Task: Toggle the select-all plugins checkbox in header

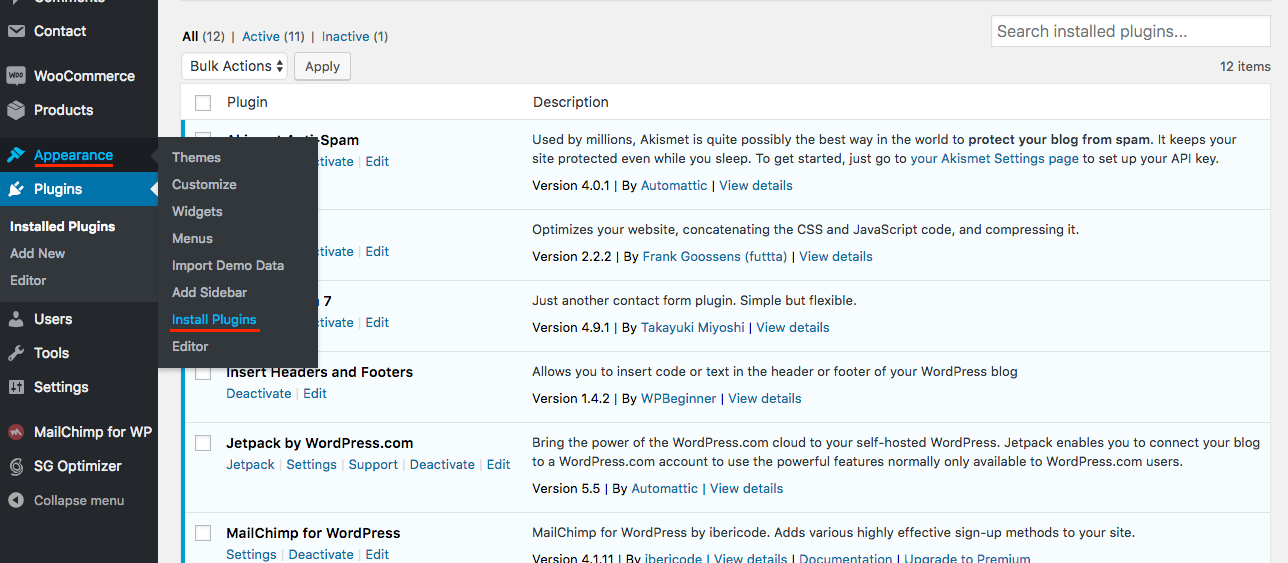Action: click(203, 103)
